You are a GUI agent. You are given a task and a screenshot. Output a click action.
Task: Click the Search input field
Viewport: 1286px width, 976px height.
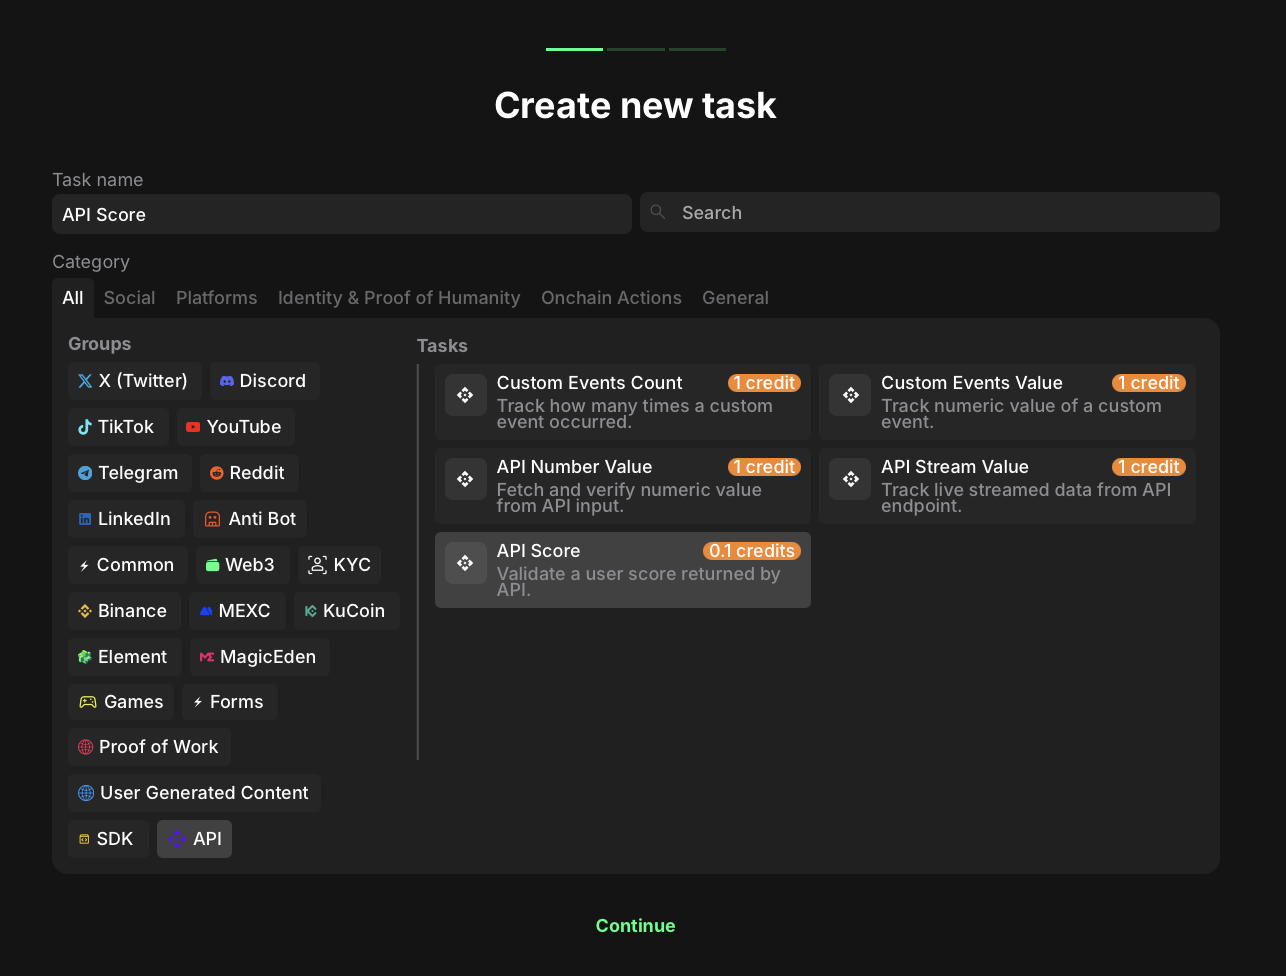point(930,212)
